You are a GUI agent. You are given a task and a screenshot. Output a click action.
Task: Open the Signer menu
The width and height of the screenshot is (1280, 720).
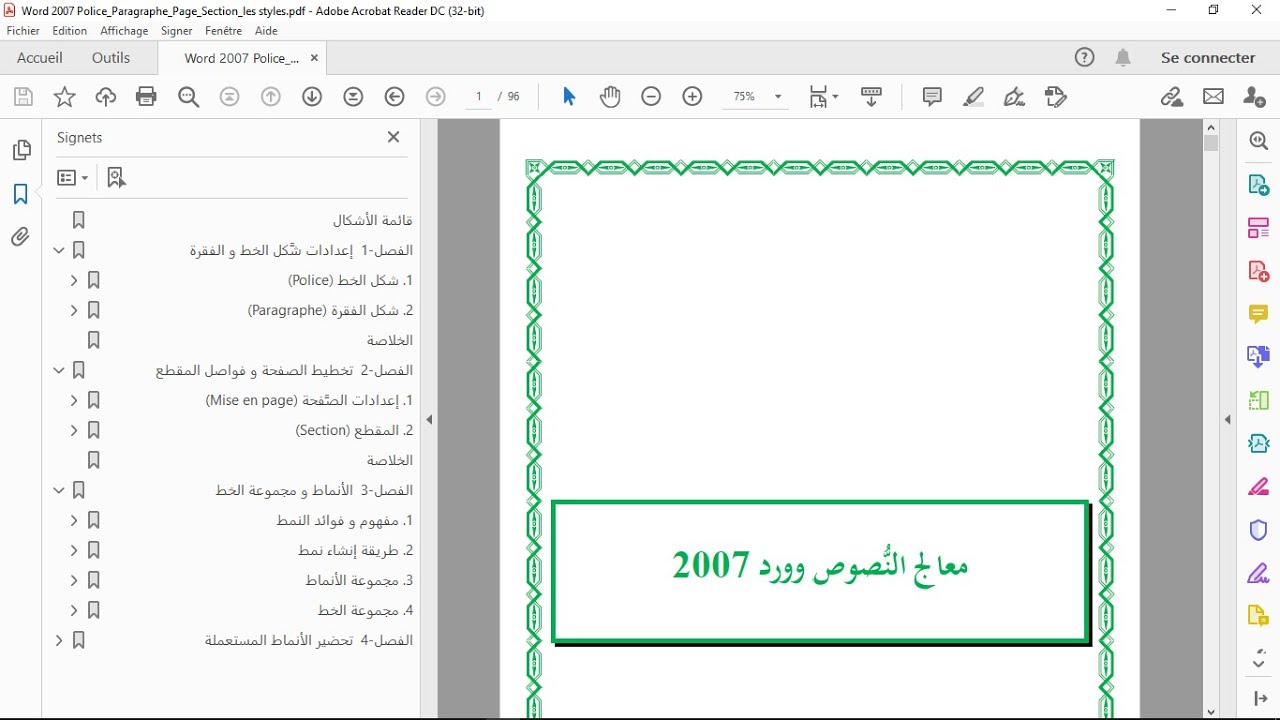177,31
